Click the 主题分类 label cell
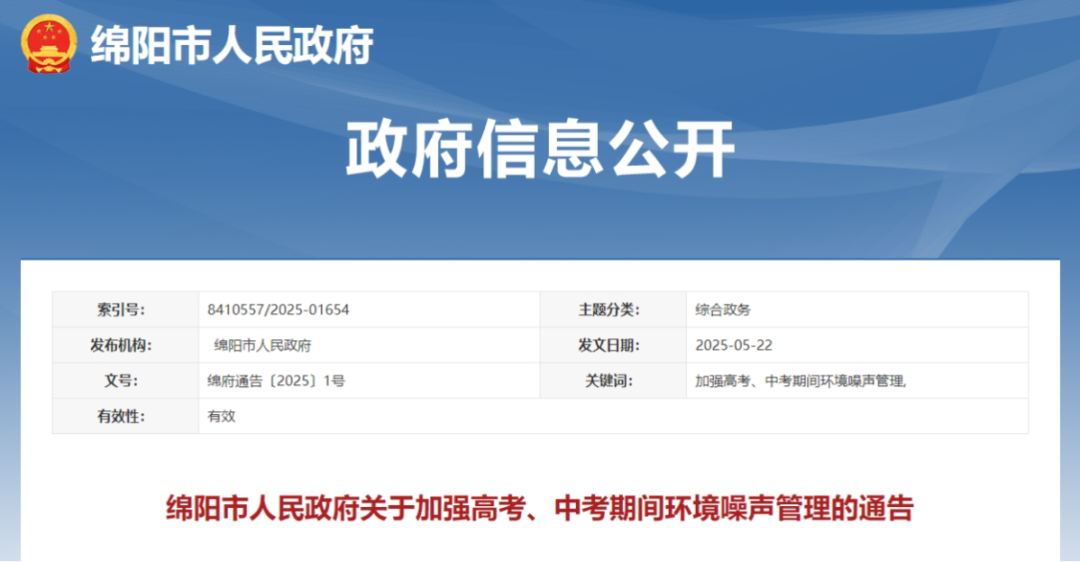1080x562 pixels. click(613, 309)
